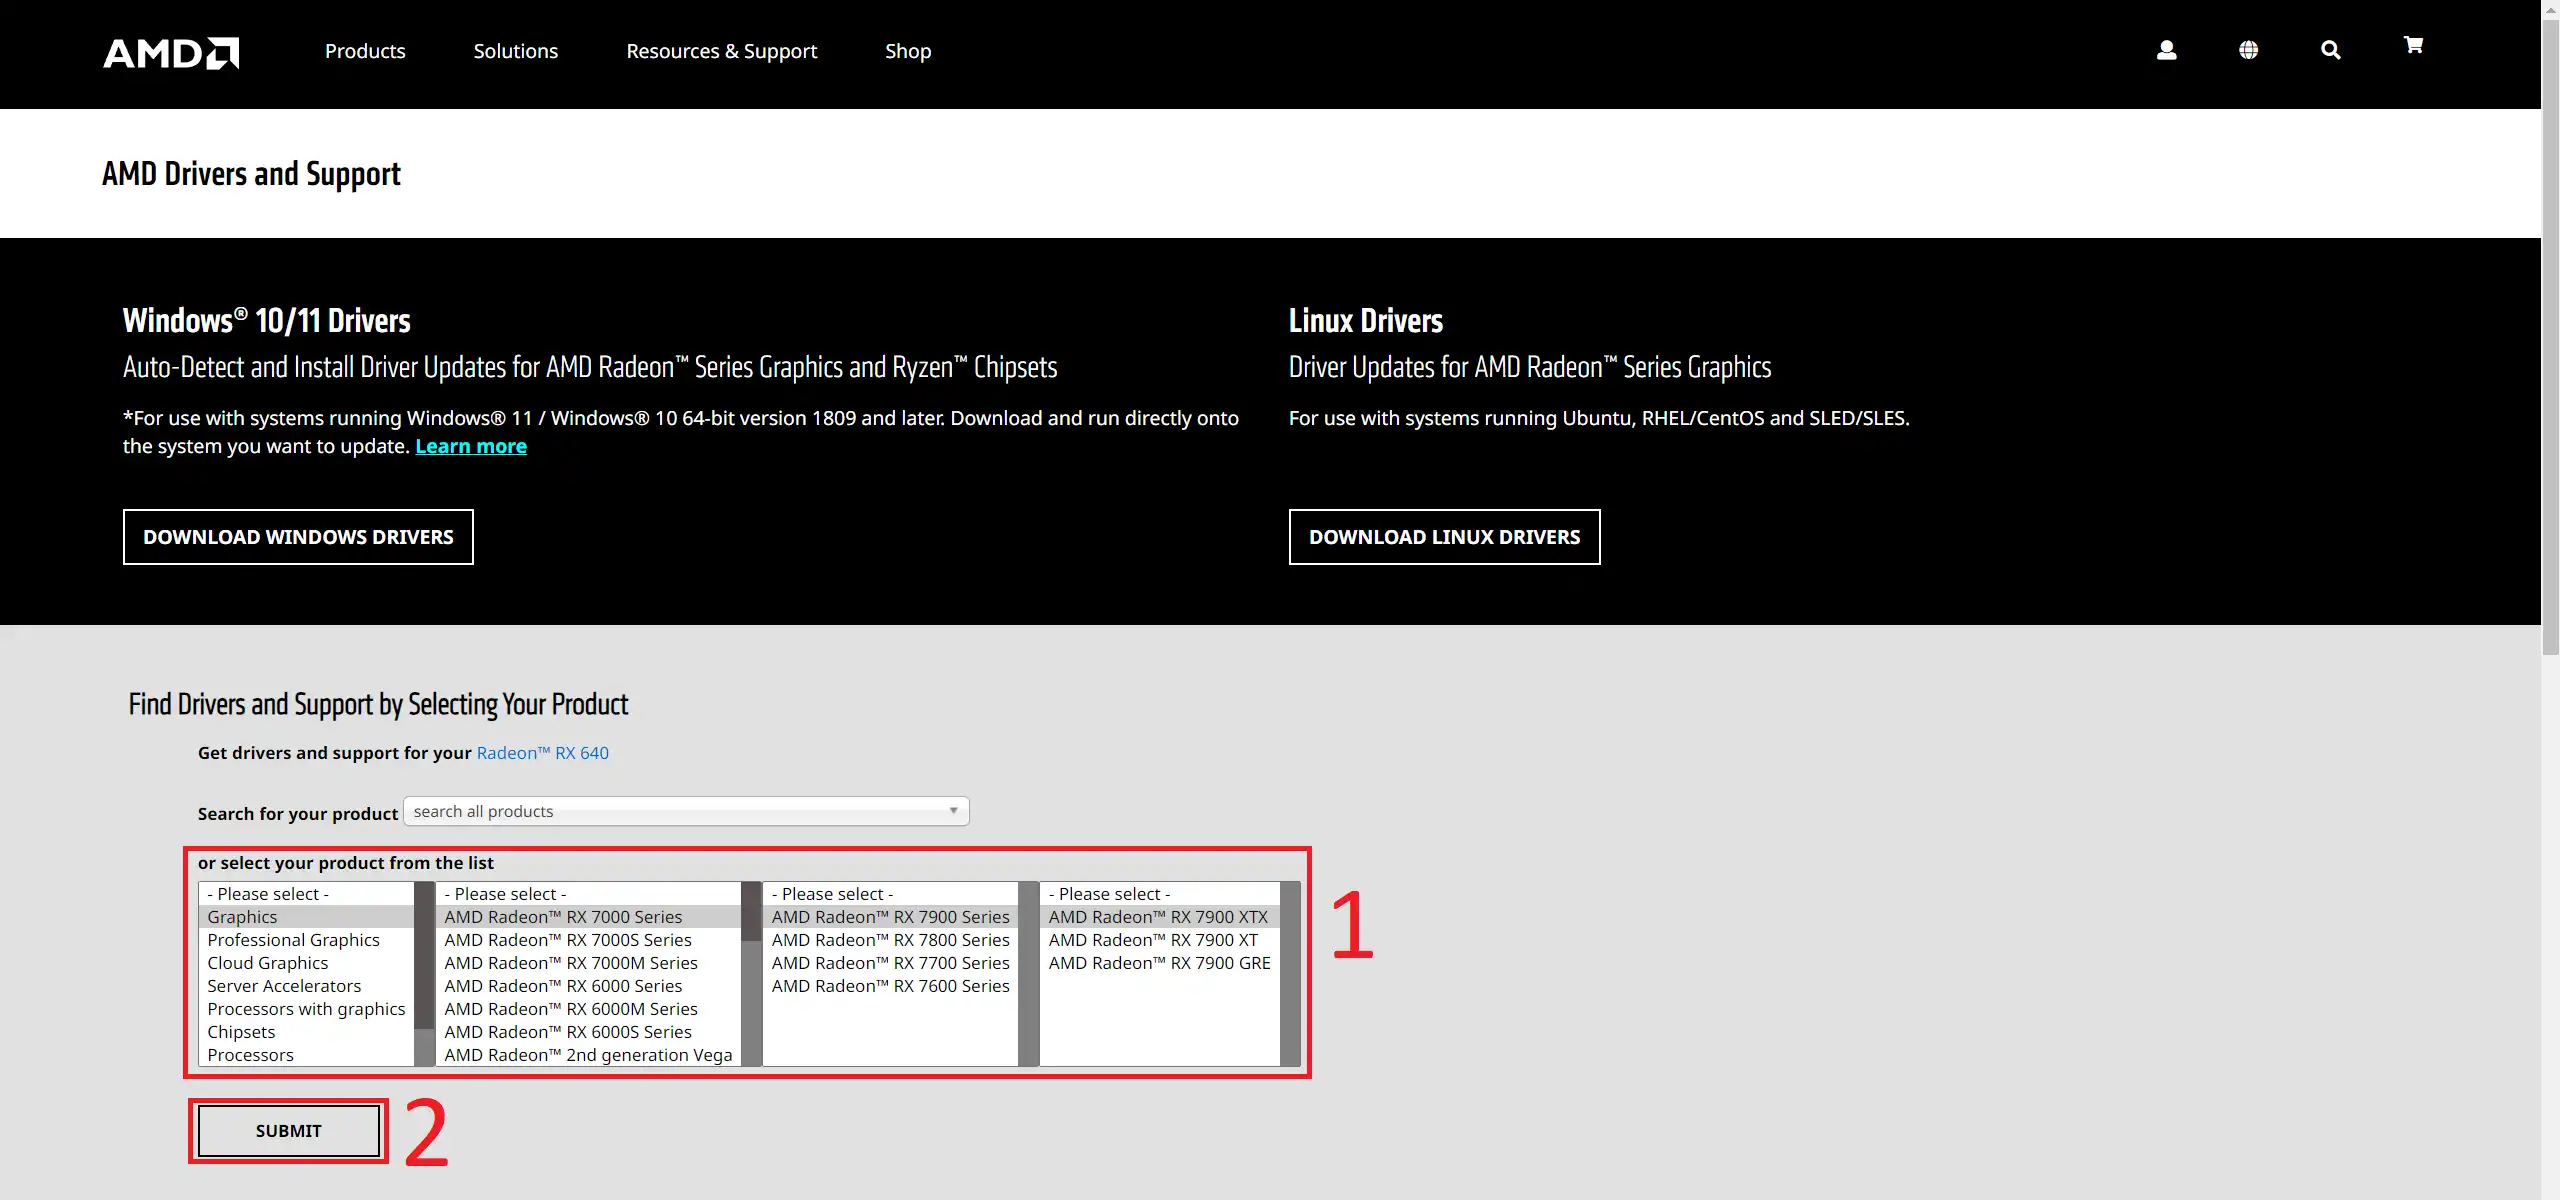The width and height of the screenshot is (2560, 1200).
Task: Select Processors with graphics category
Action: click(306, 1009)
